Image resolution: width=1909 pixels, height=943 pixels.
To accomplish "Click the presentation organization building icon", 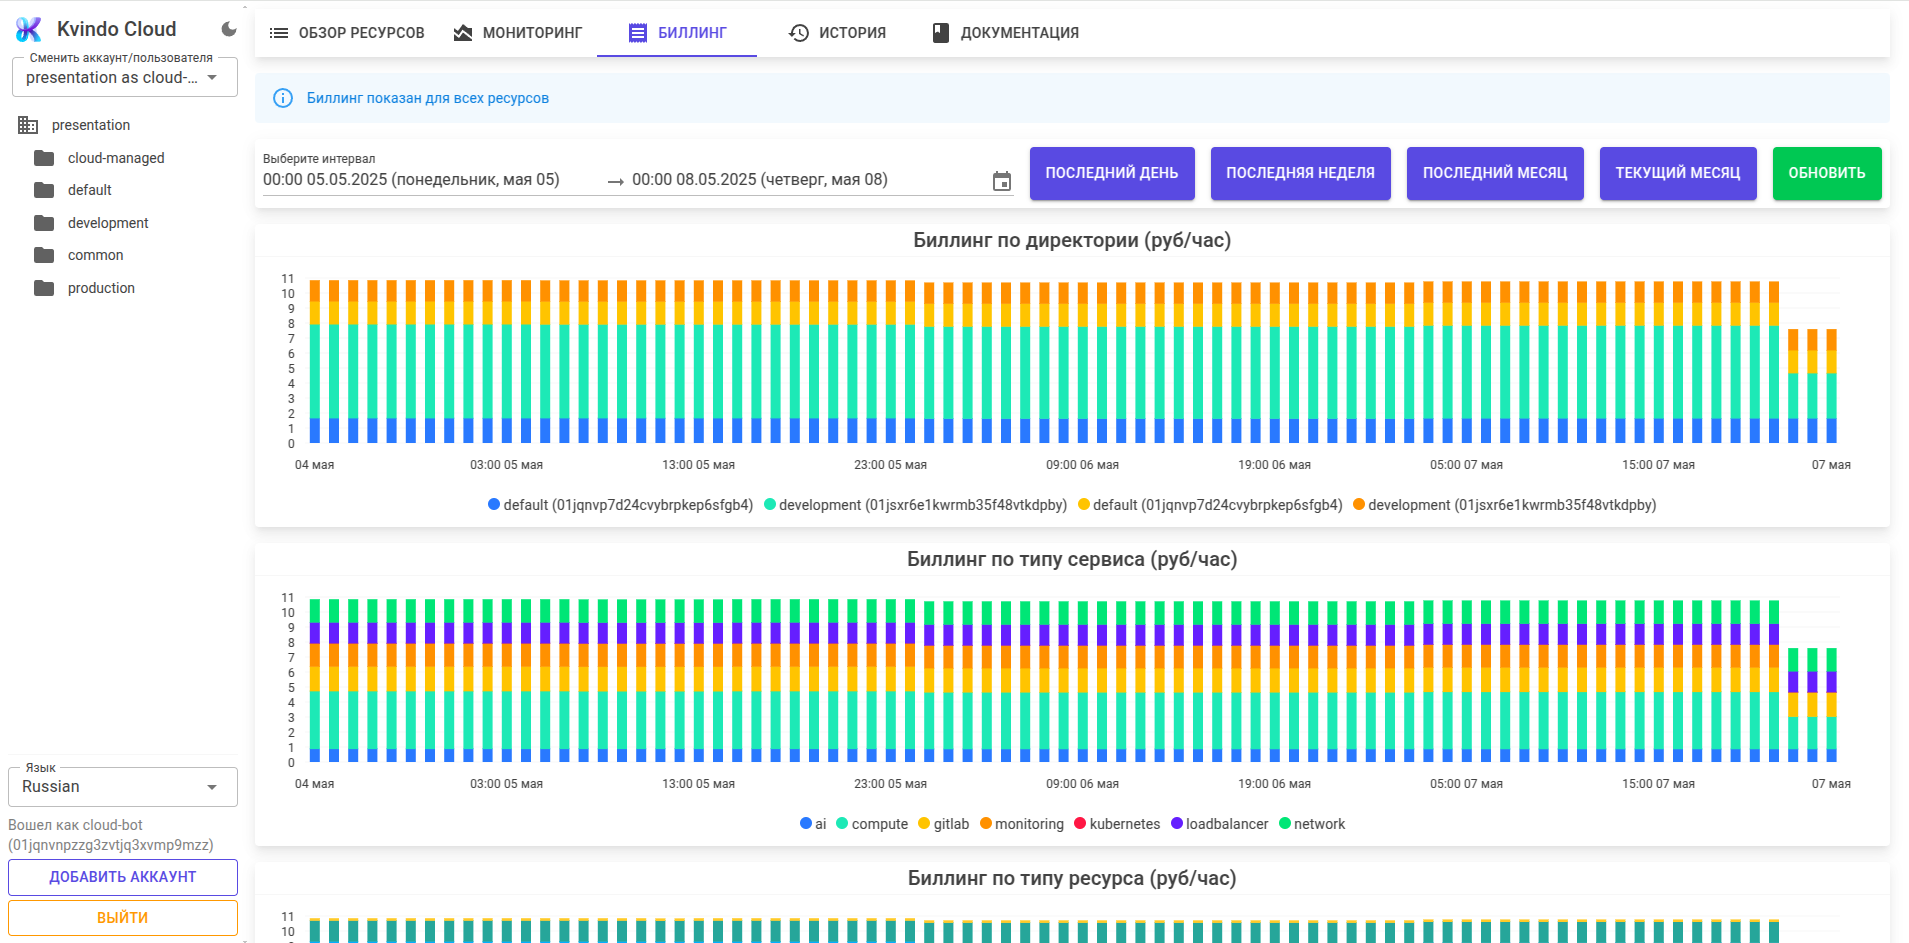I will click(28, 125).
